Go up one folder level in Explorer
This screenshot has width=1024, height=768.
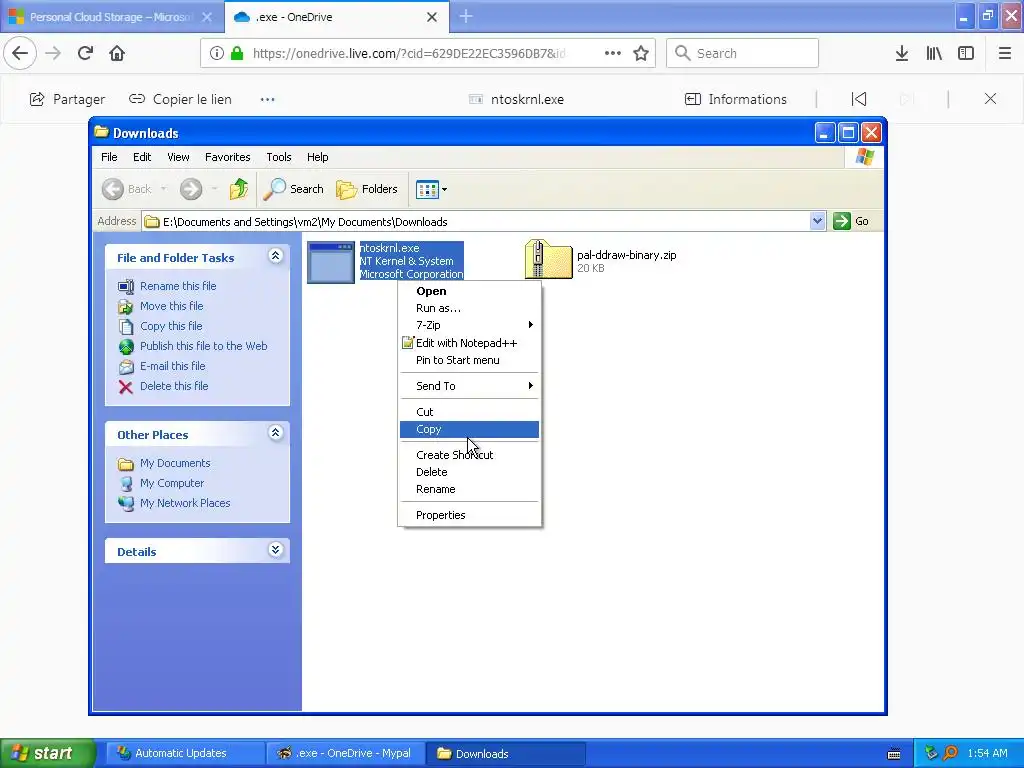pos(239,189)
